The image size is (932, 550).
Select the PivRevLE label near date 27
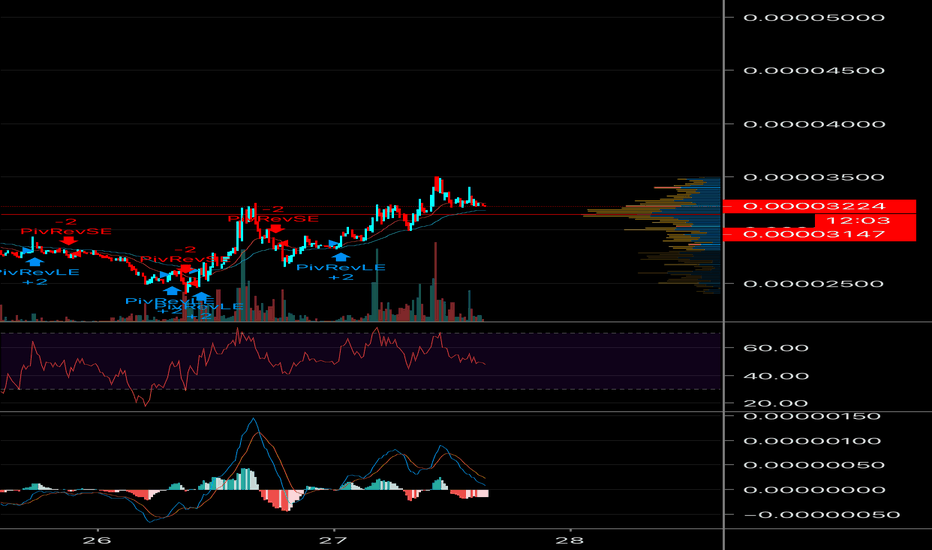[341, 268]
